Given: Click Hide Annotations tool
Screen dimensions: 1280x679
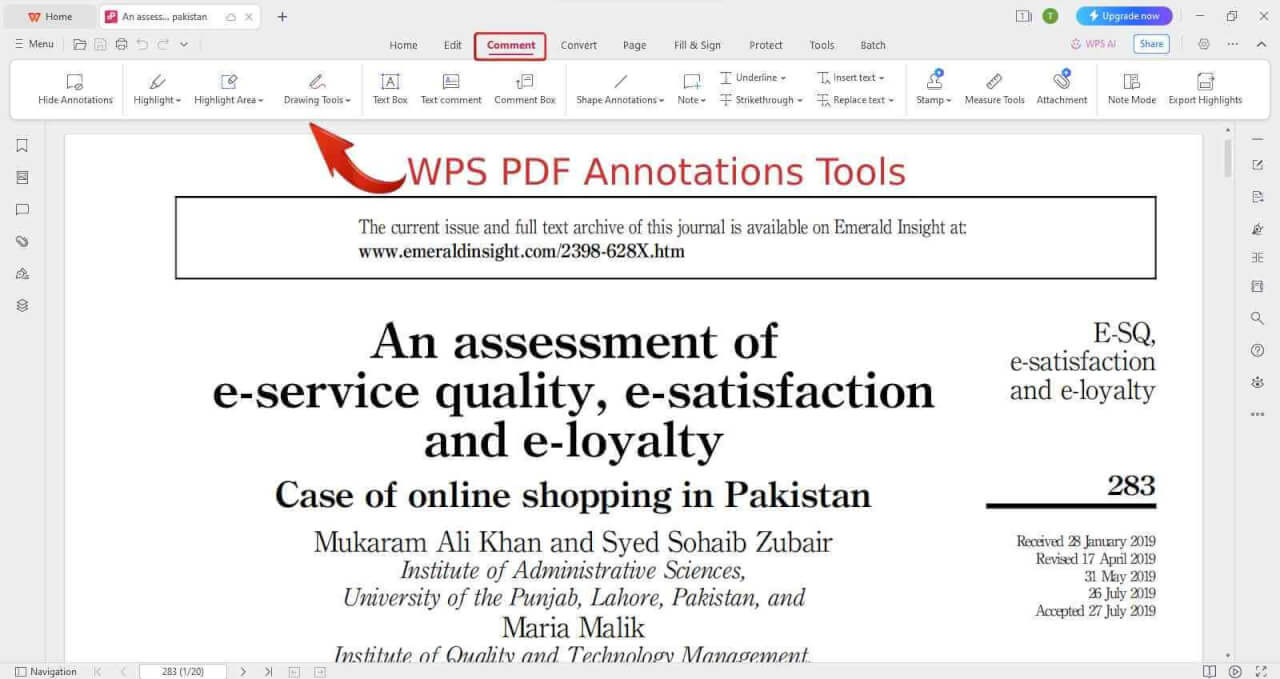Looking at the screenshot, I should coord(75,88).
